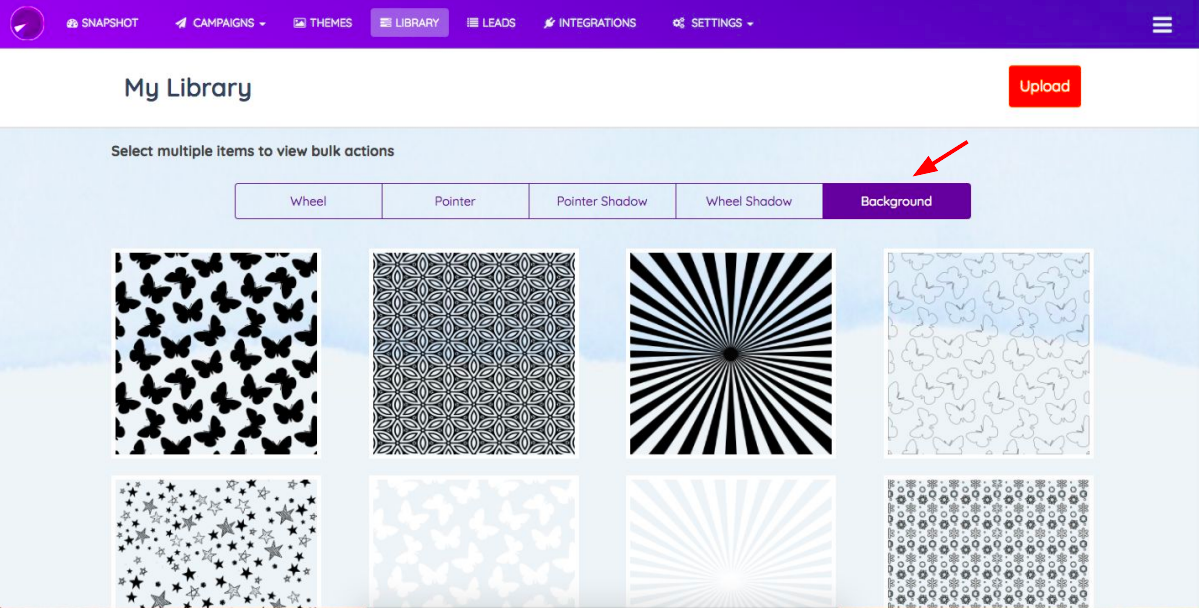The width and height of the screenshot is (1199, 608).
Task: Expand the Settings dropdown
Action: [x=712, y=23]
